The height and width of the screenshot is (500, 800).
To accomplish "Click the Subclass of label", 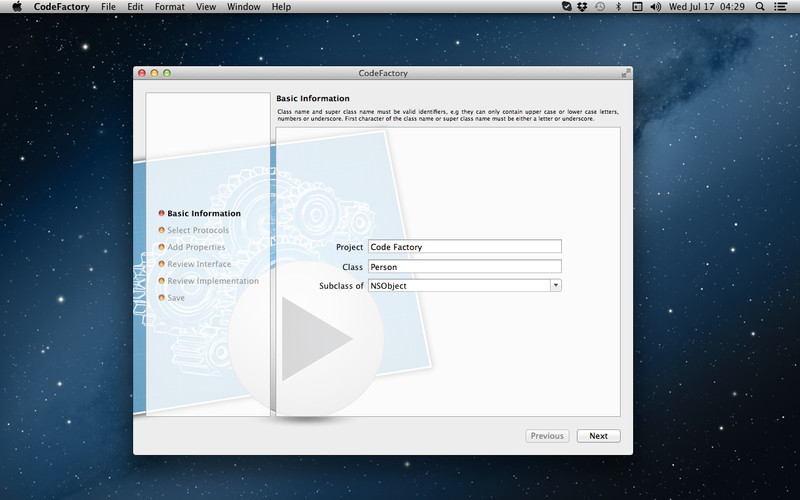I will [x=341, y=286].
